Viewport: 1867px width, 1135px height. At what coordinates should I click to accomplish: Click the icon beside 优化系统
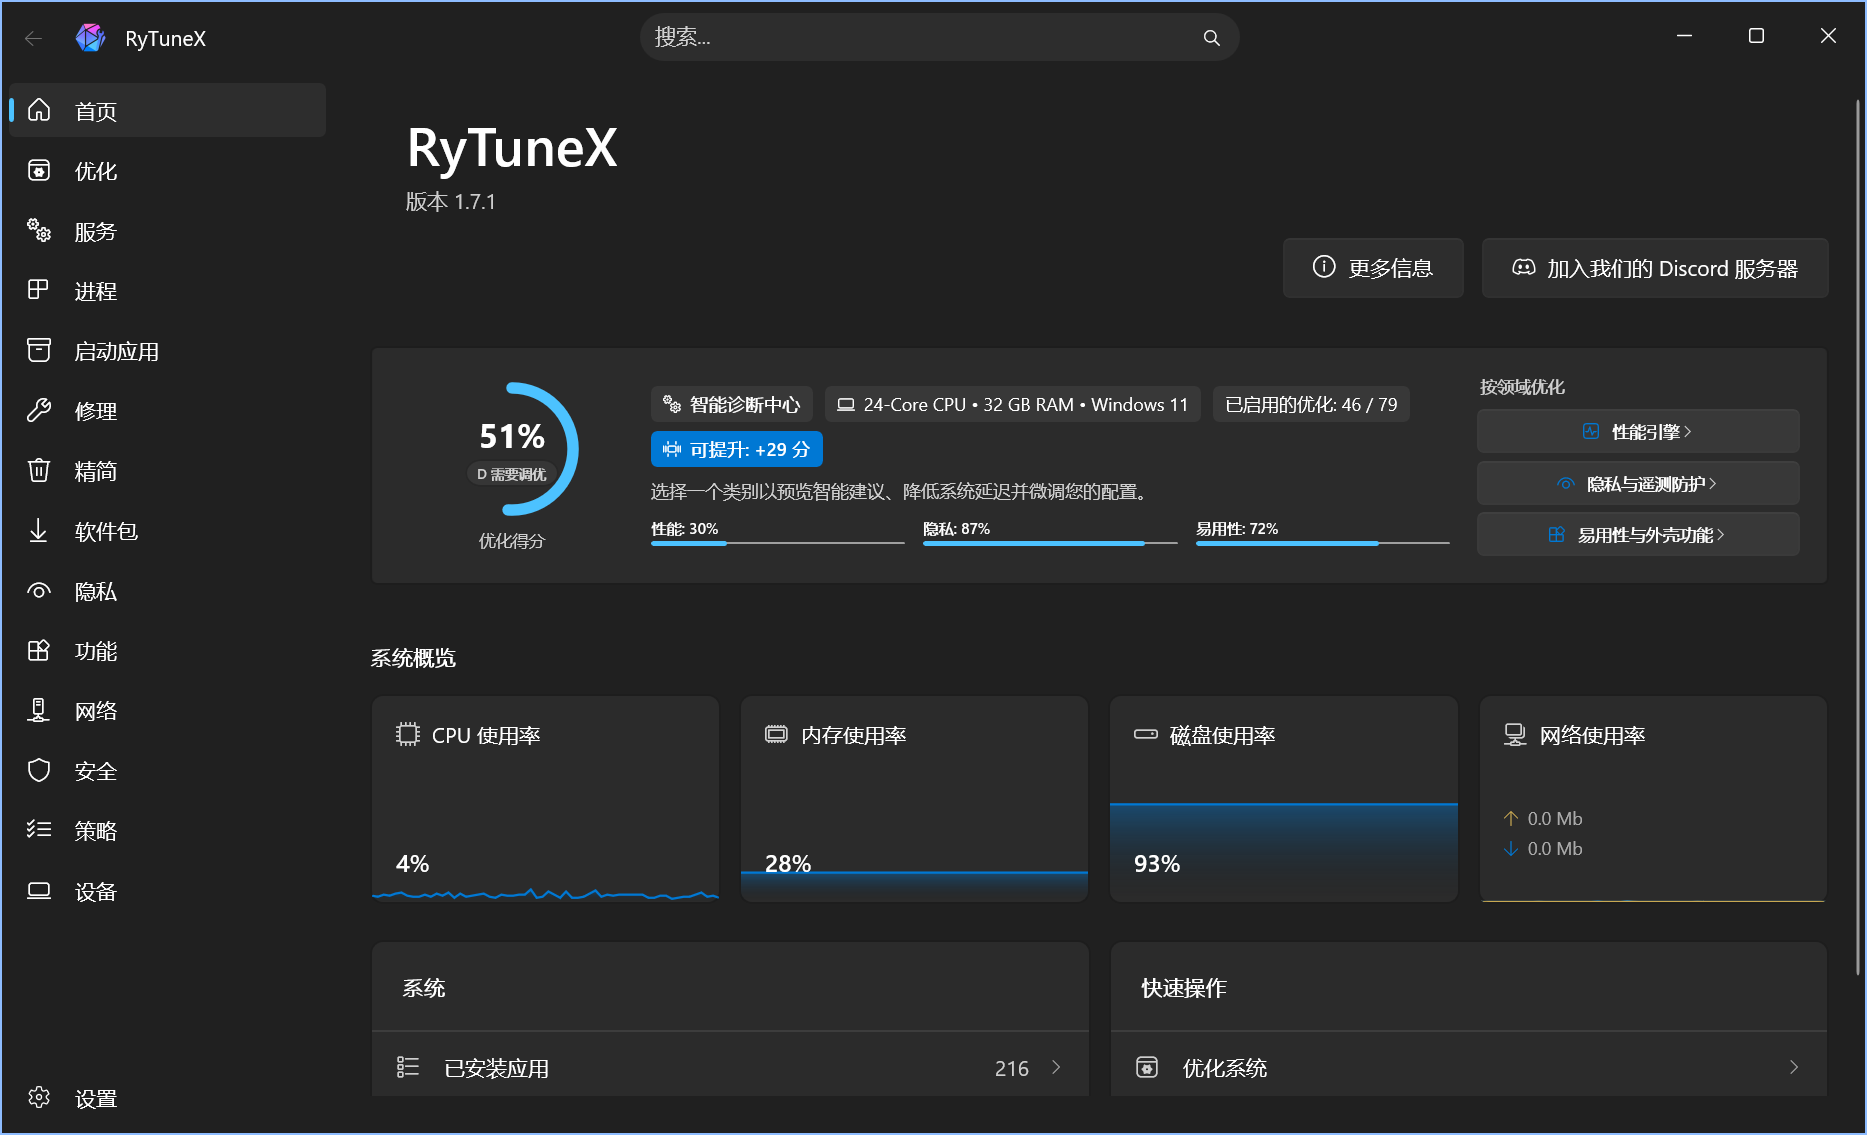pos(1147,1067)
